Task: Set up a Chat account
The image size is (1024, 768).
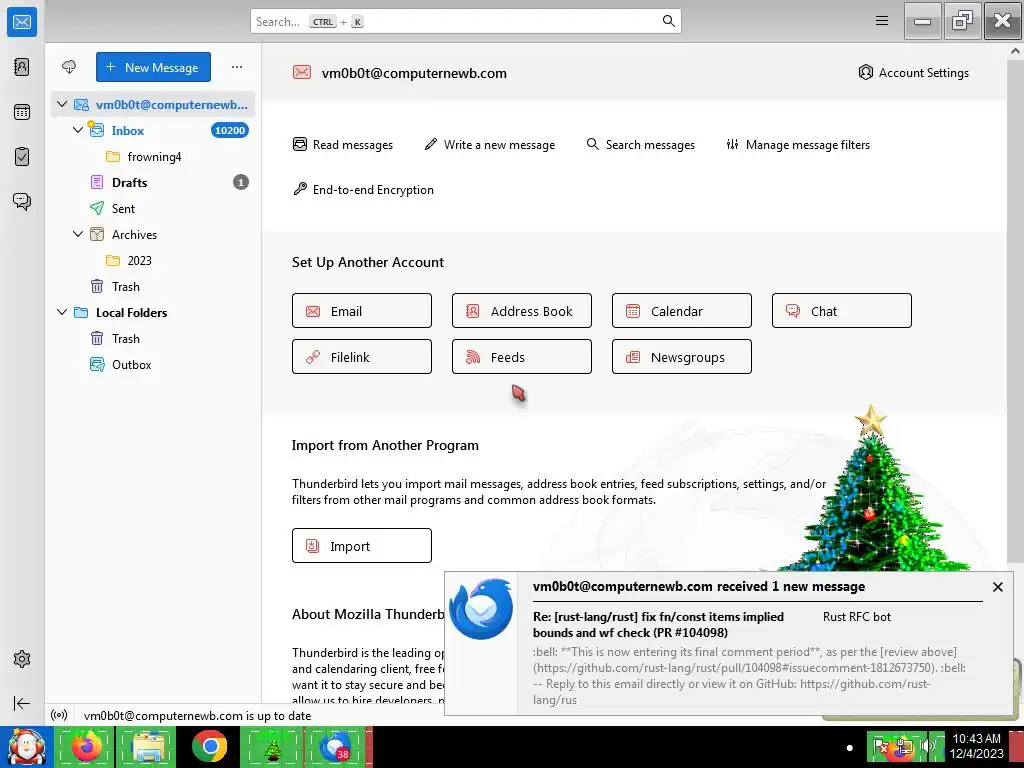Action: pos(842,311)
